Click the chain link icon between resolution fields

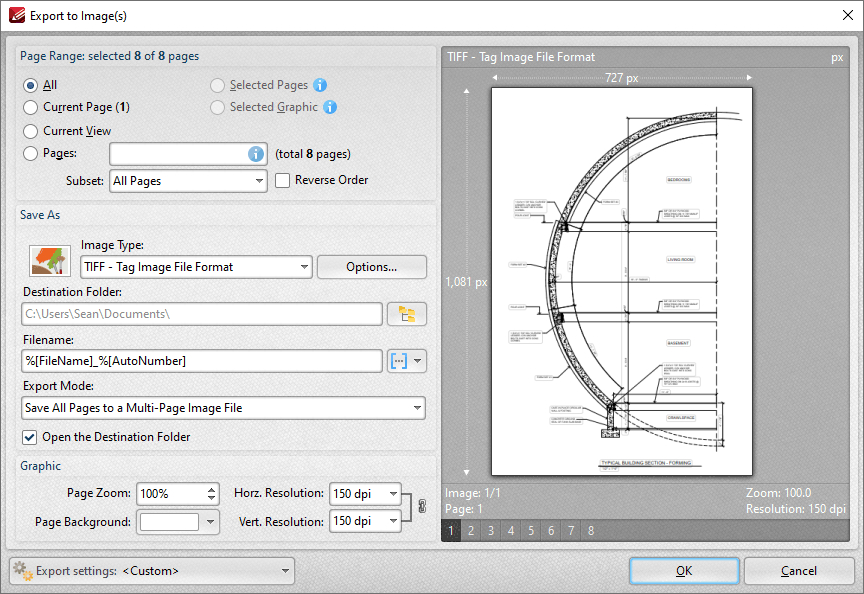pos(421,507)
